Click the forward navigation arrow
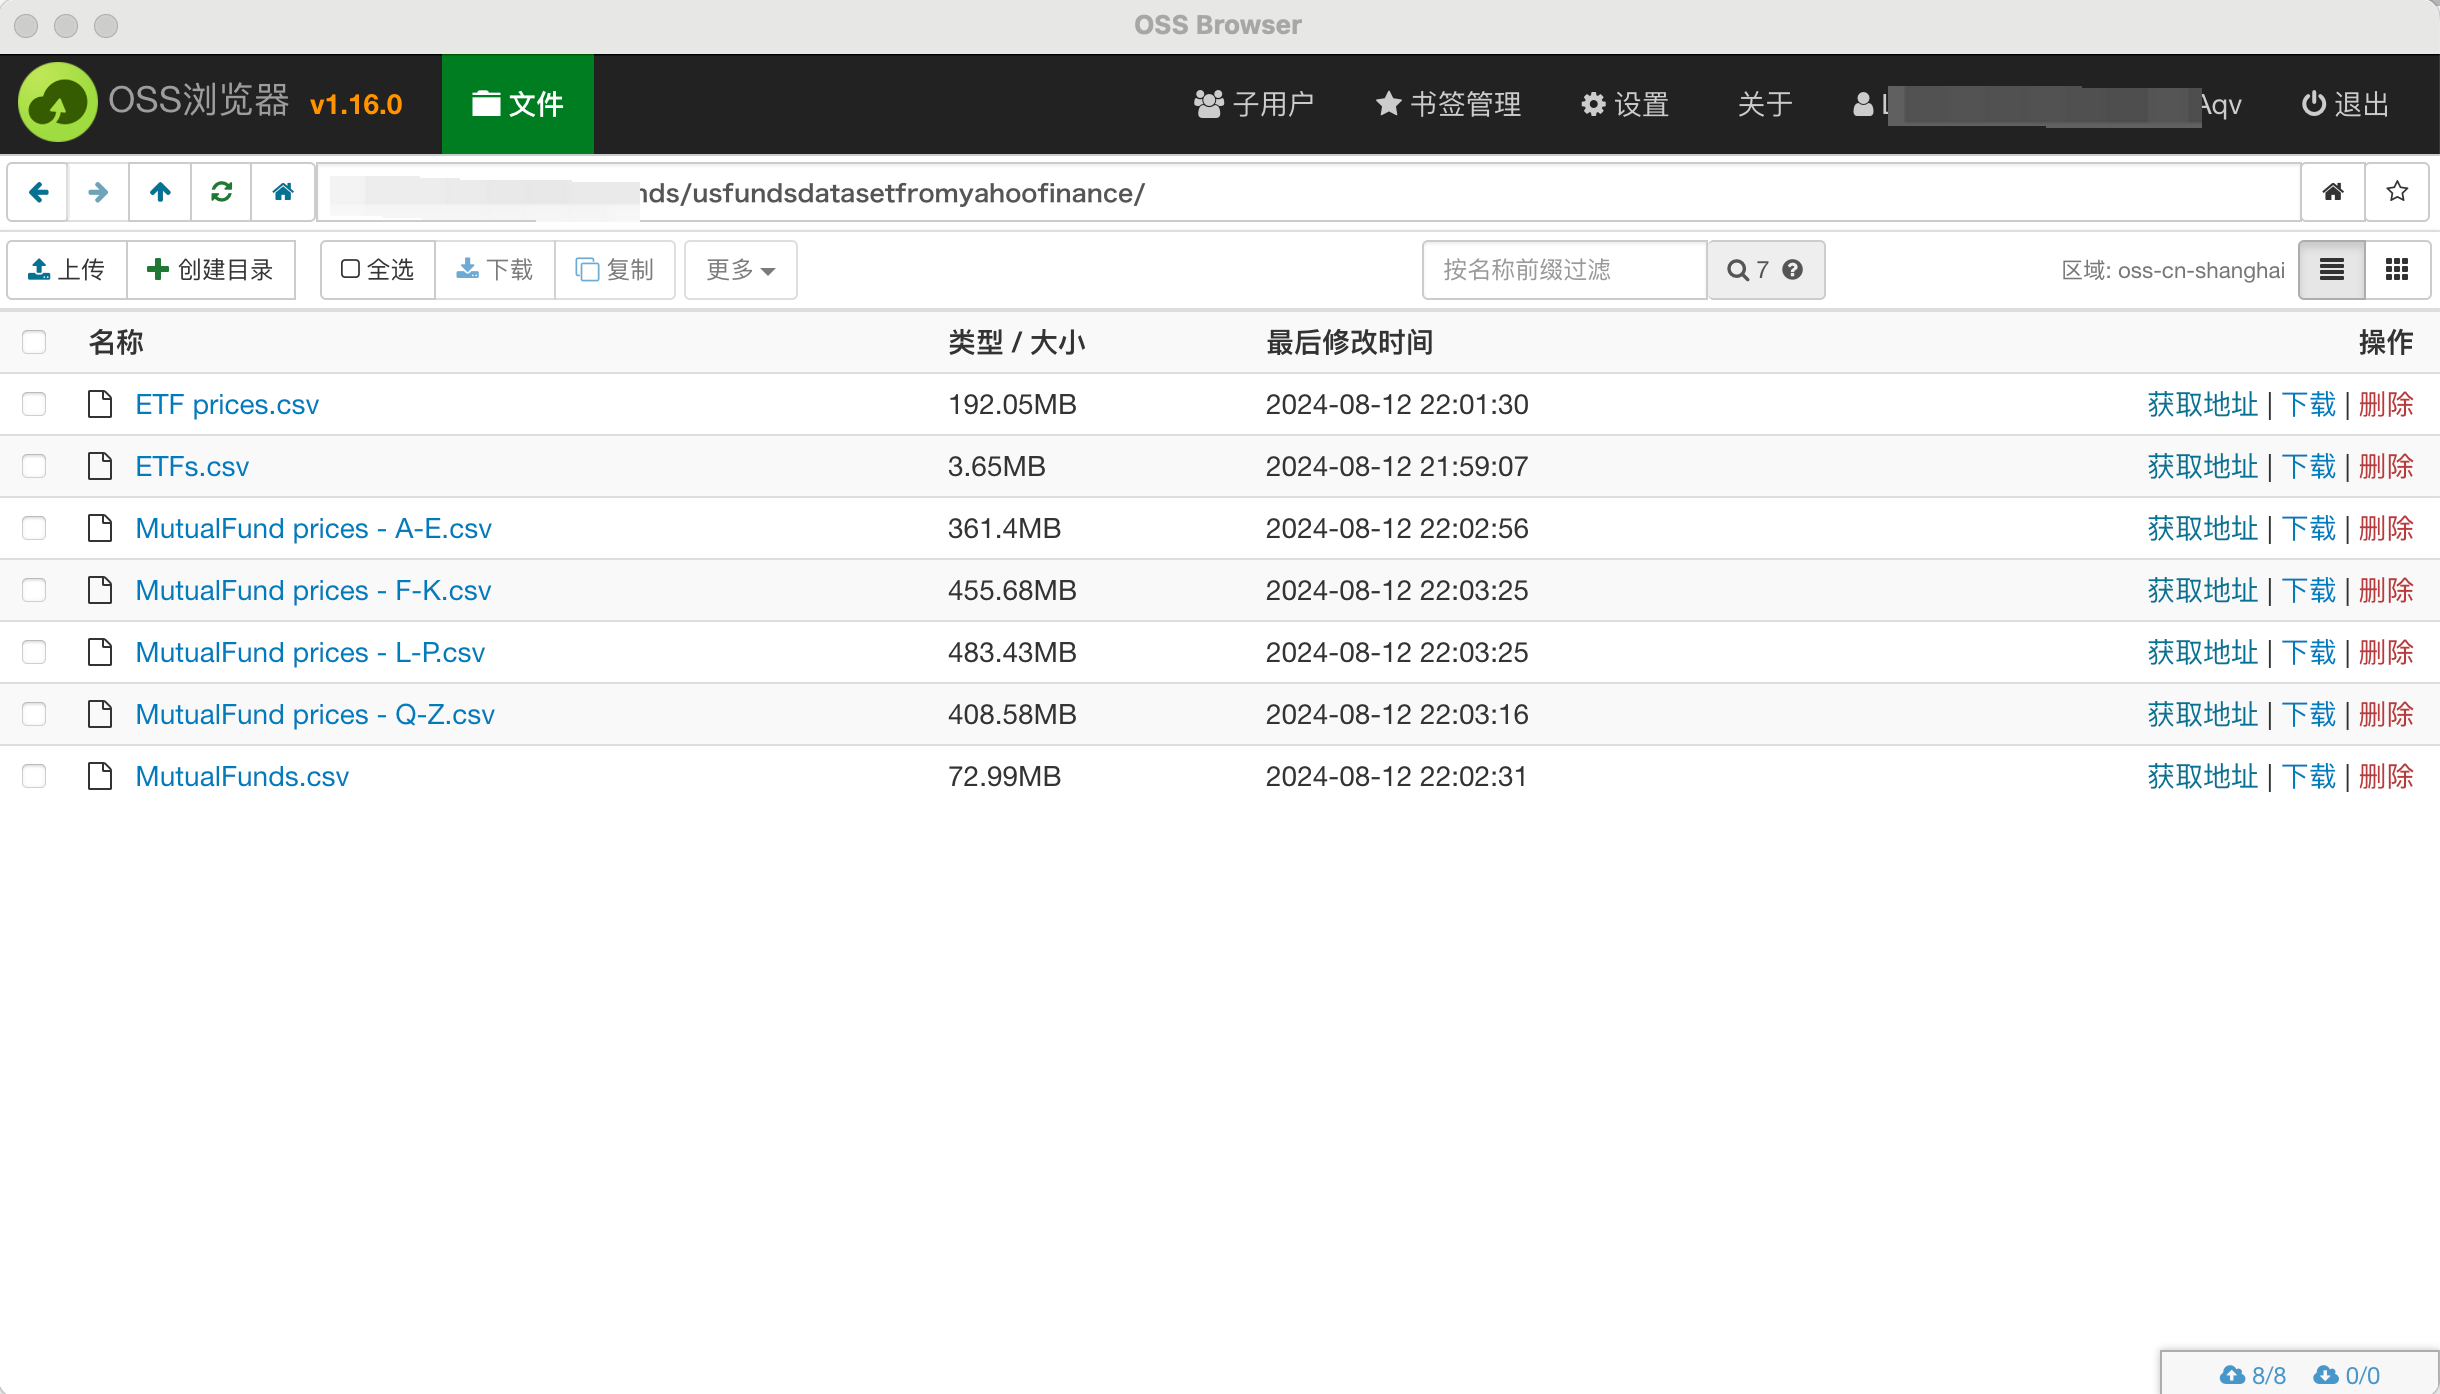This screenshot has width=2440, height=1394. coord(98,192)
